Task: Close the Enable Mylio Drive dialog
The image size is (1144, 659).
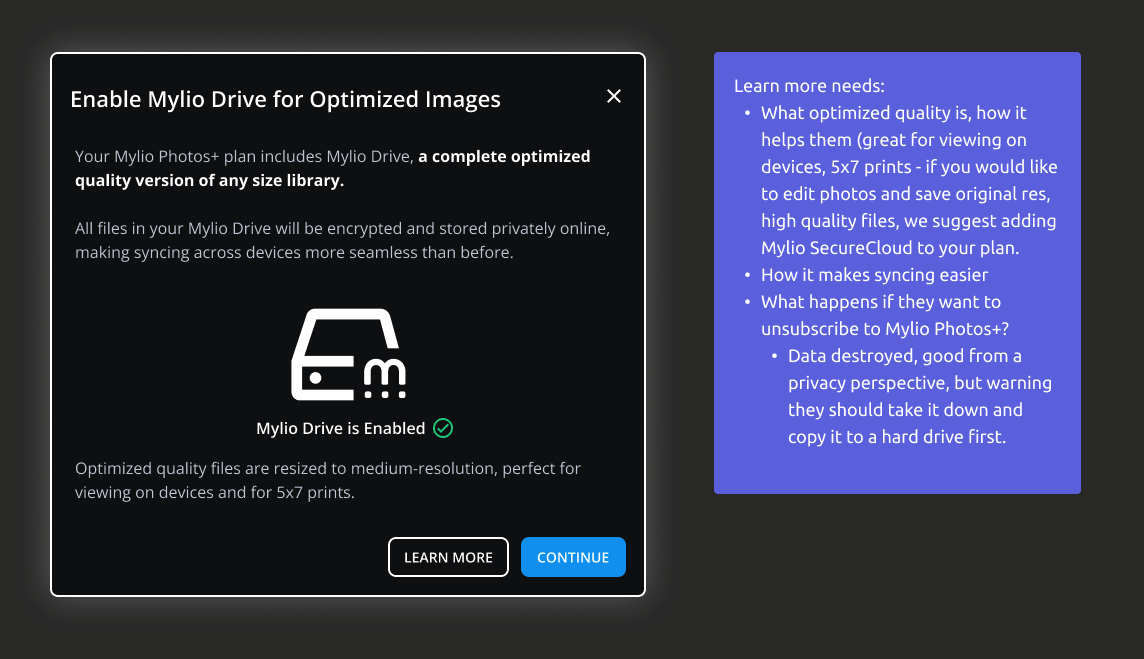Action: (x=614, y=96)
